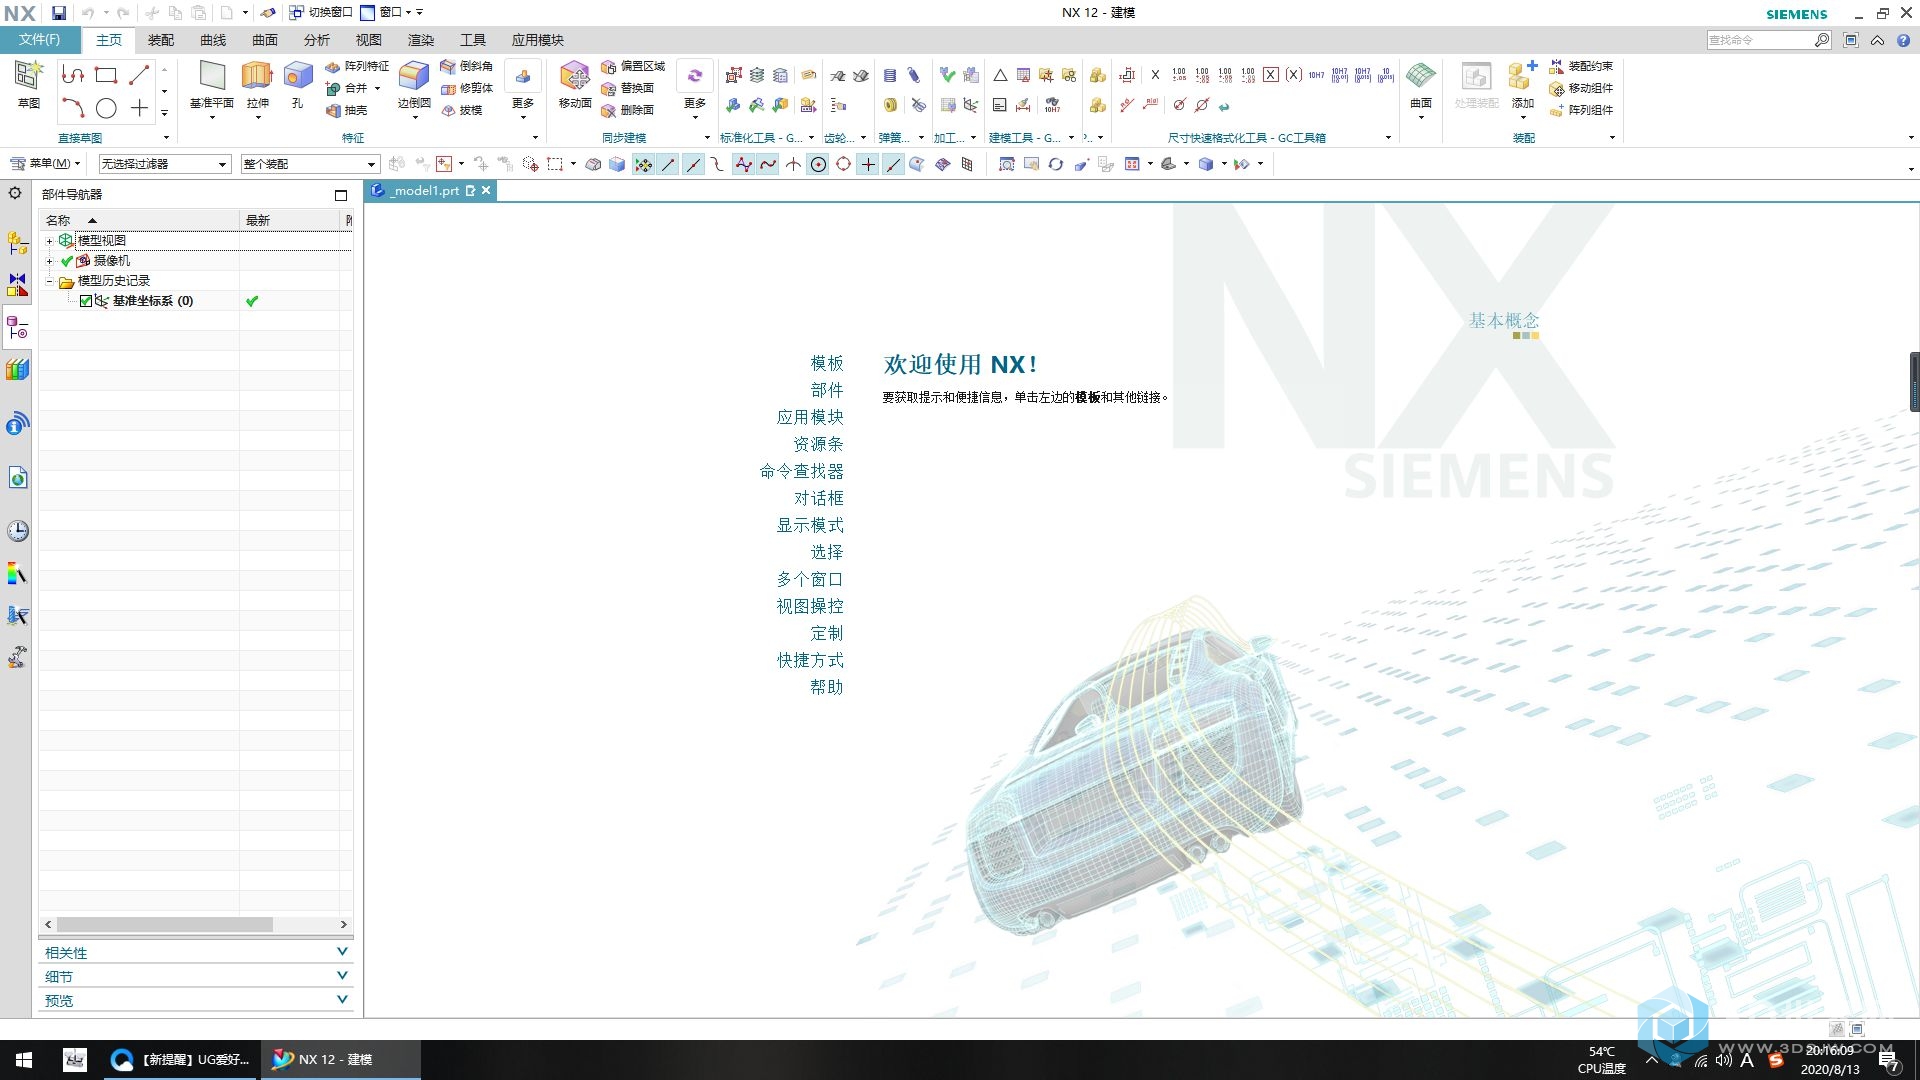The image size is (1920, 1080).
Task: Open the 文件(F) menu
Action: click(39, 40)
